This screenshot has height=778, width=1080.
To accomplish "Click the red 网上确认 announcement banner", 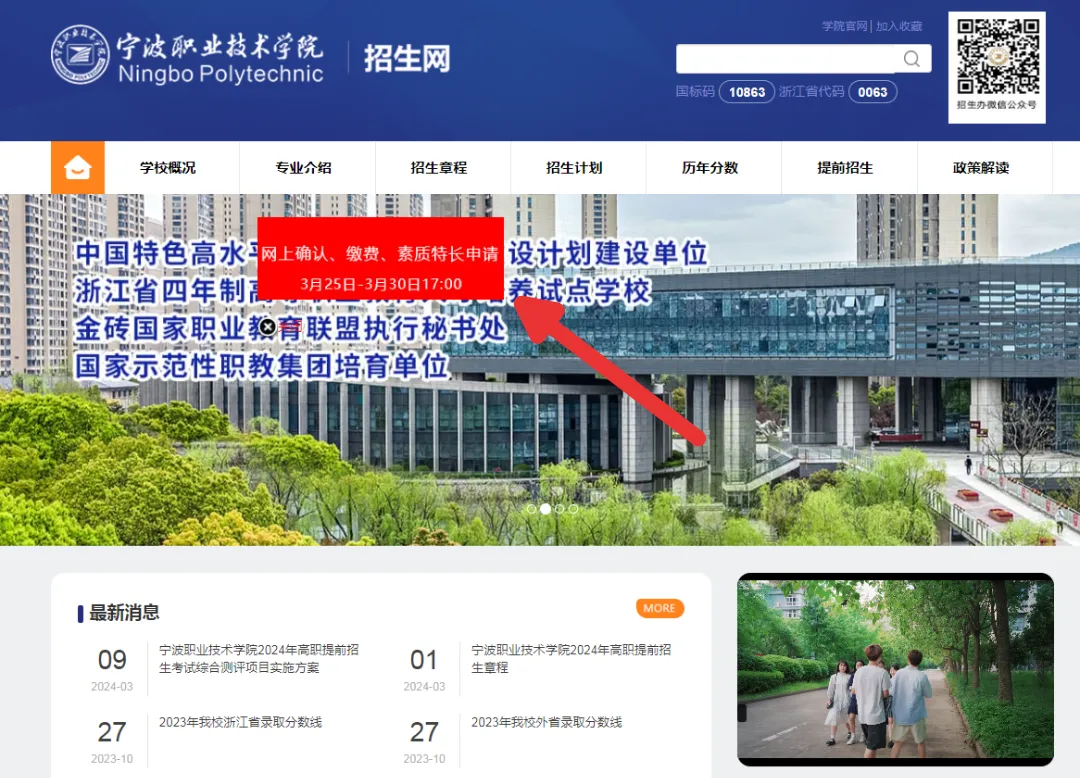I will (x=380, y=257).
